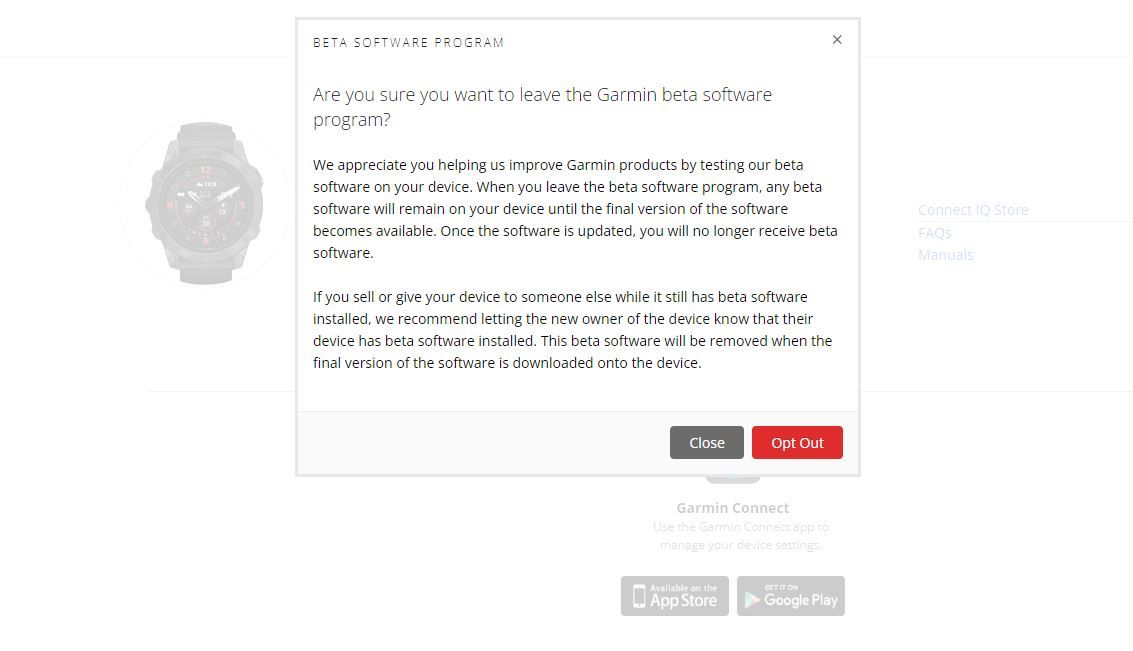
Task: Open the Connect IQ Store link
Action: [x=972, y=210]
